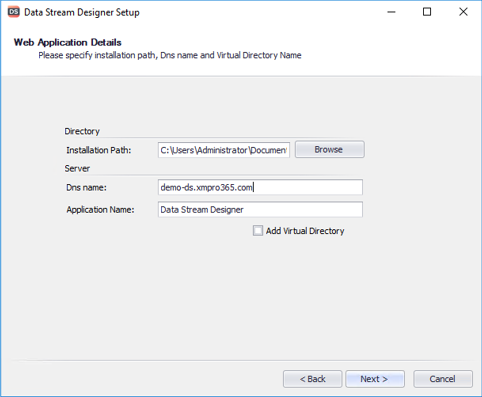Proceed with the Next button
Screen dimensions: 482x397
[375, 379]
